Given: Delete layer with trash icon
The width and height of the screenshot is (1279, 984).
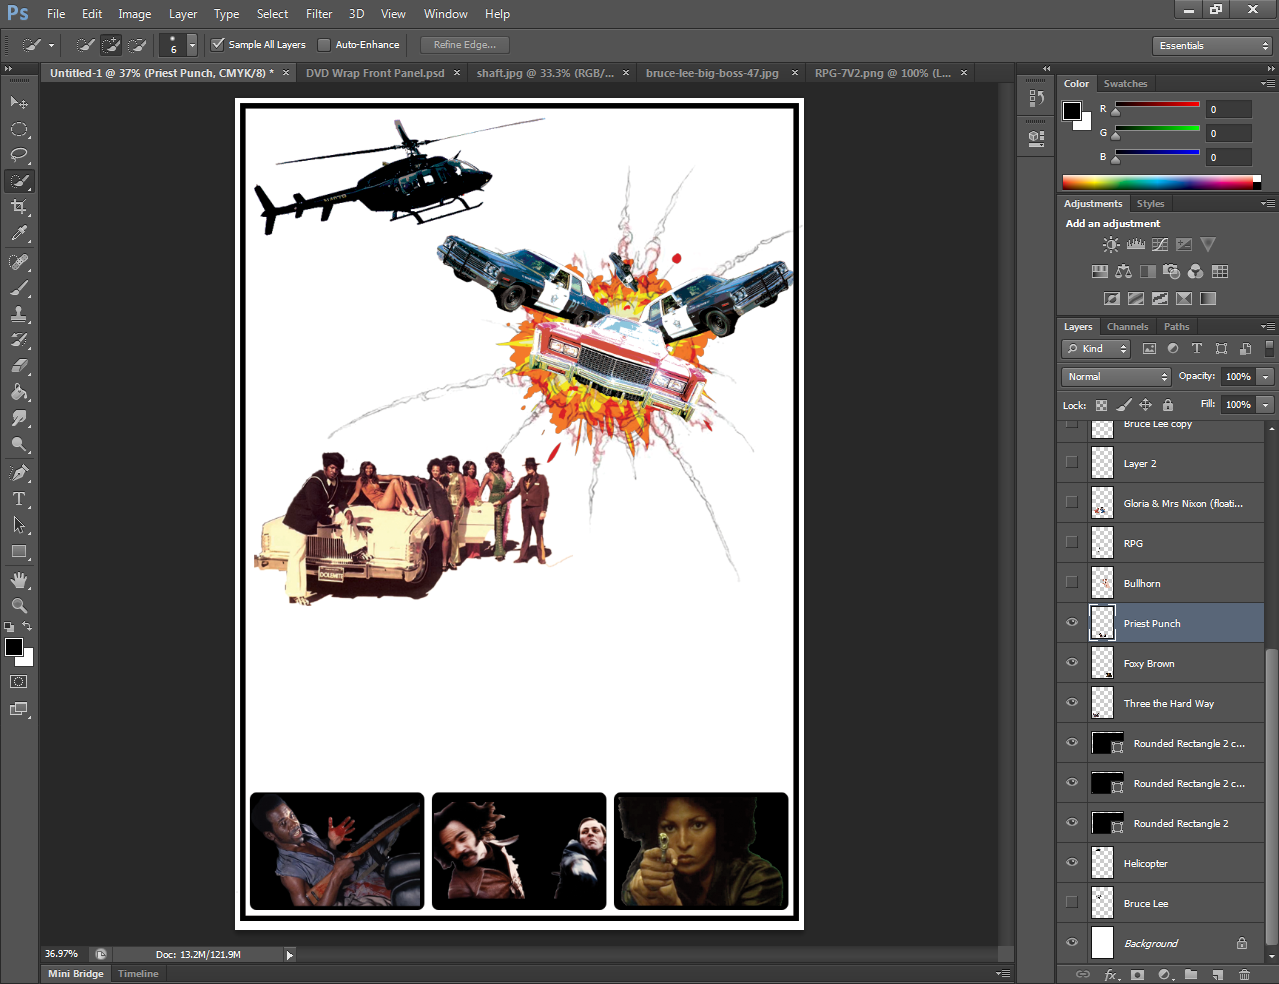Looking at the screenshot, I should pyautogui.click(x=1244, y=974).
